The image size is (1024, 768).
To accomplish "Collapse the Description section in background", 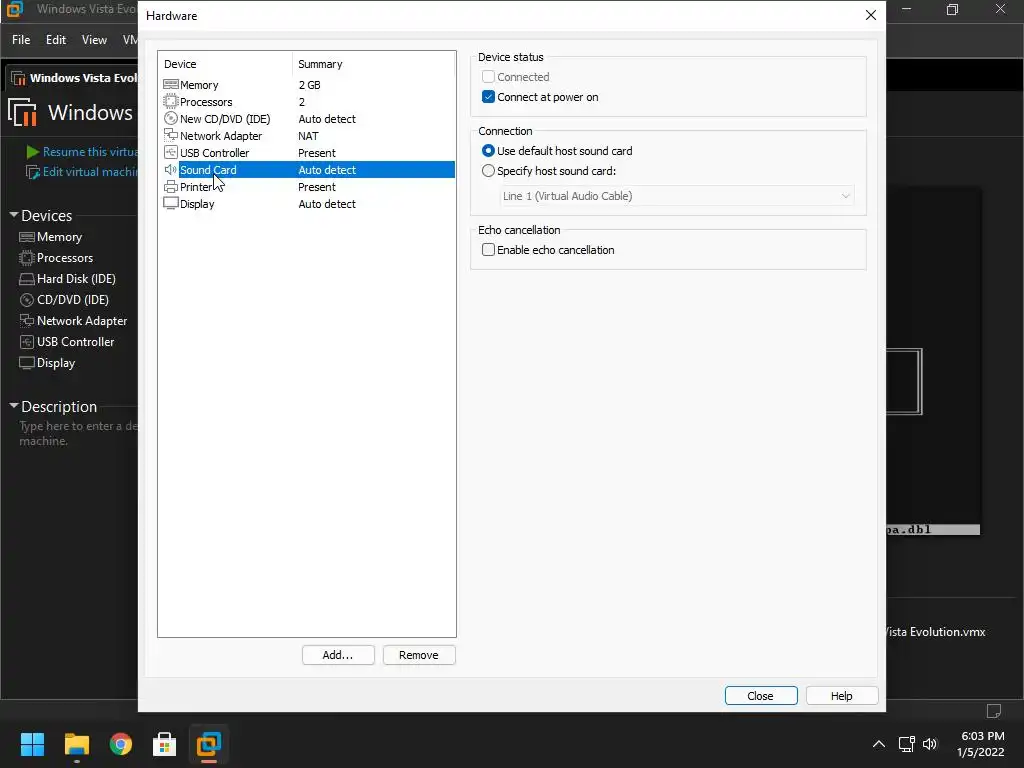I will pos(14,406).
